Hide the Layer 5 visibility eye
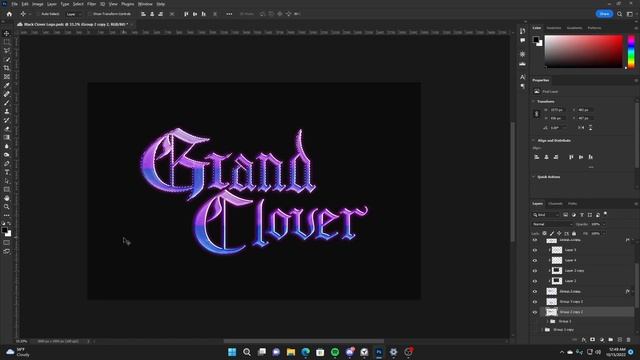The height and width of the screenshot is (360, 640). point(535,250)
